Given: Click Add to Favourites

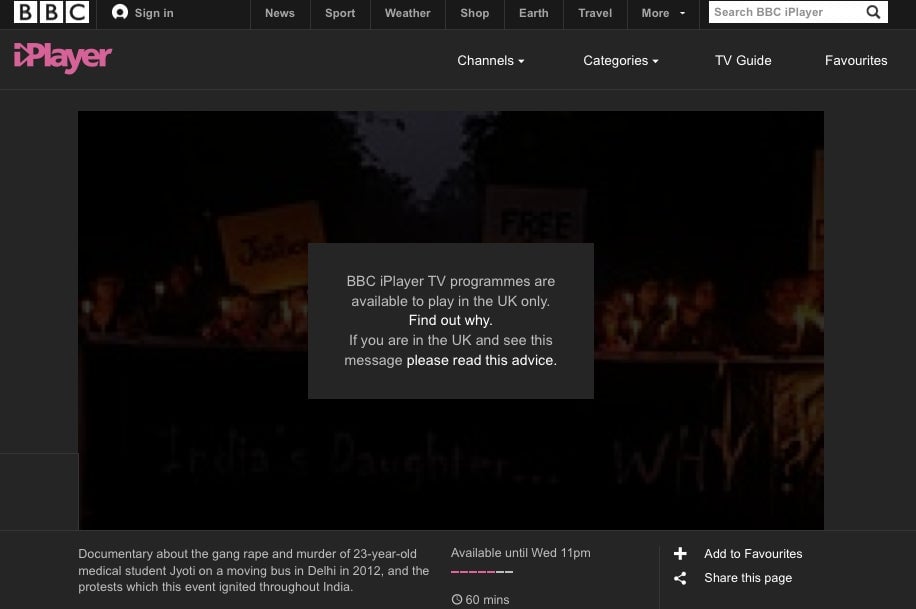Looking at the screenshot, I should pos(753,553).
